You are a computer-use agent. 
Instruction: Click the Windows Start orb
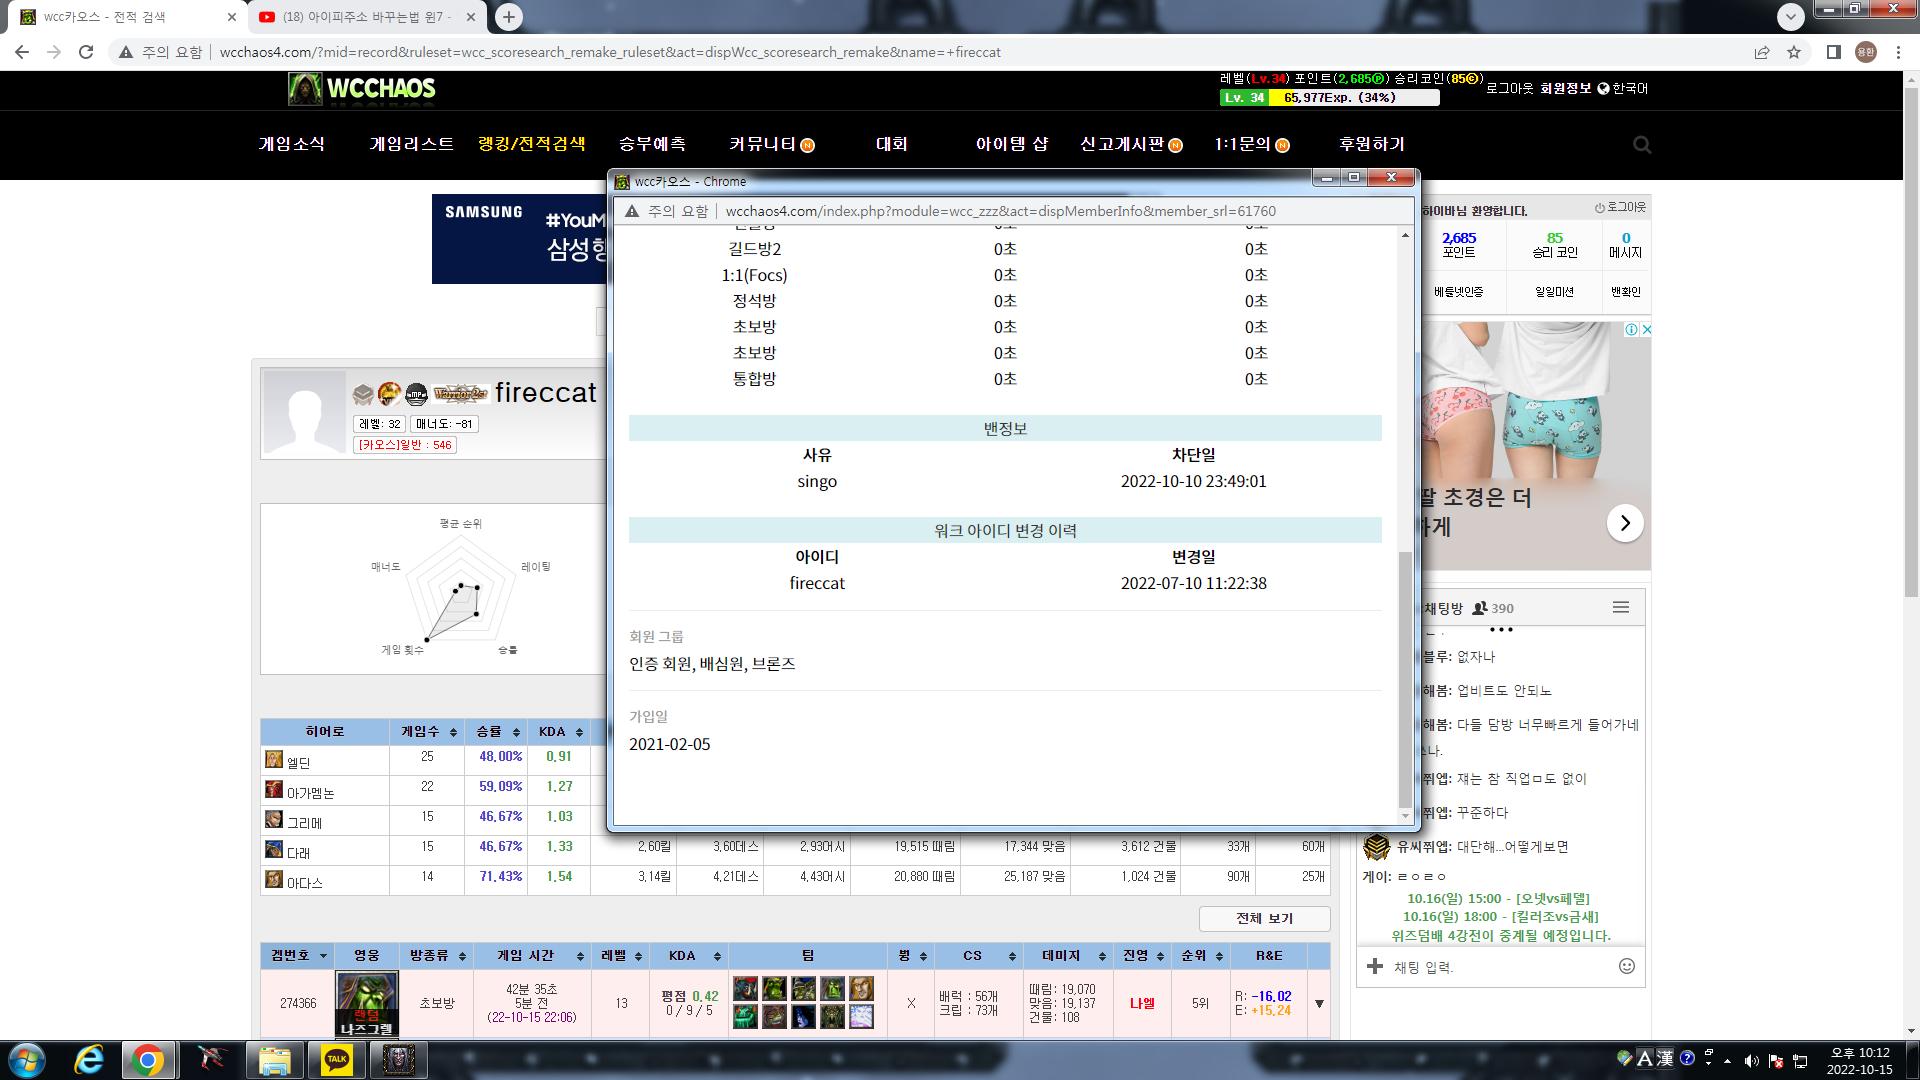(x=27, y=1060)
